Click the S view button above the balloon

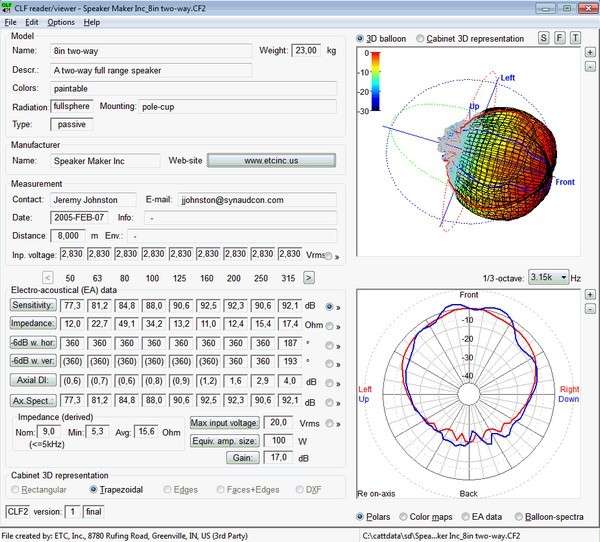coord(545,38)
